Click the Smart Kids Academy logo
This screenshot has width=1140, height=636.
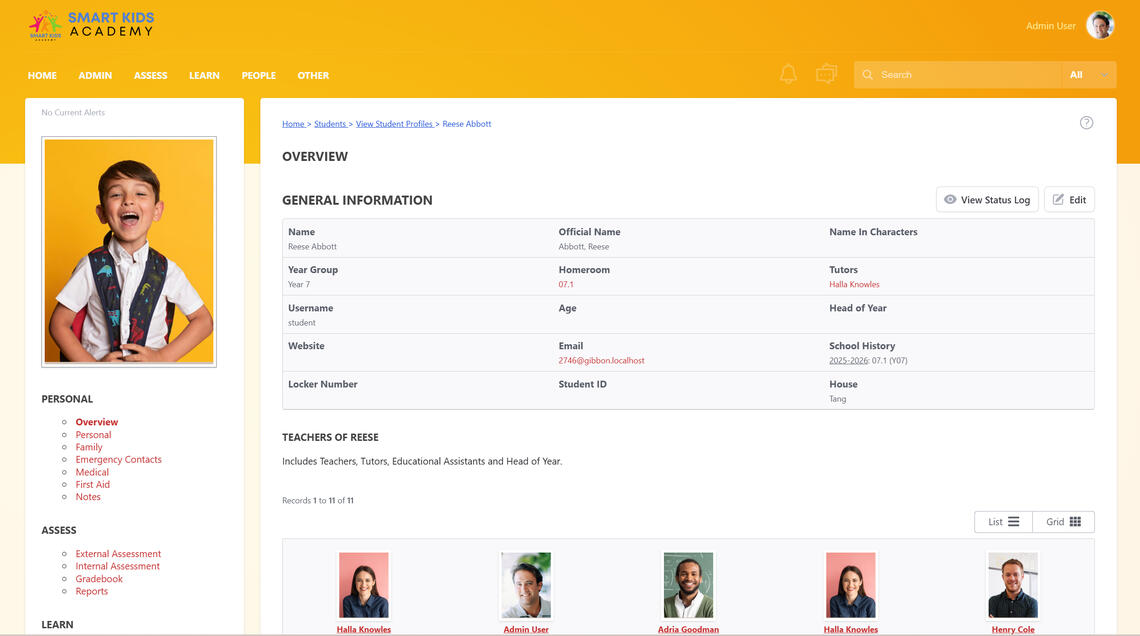coord(91,25)
